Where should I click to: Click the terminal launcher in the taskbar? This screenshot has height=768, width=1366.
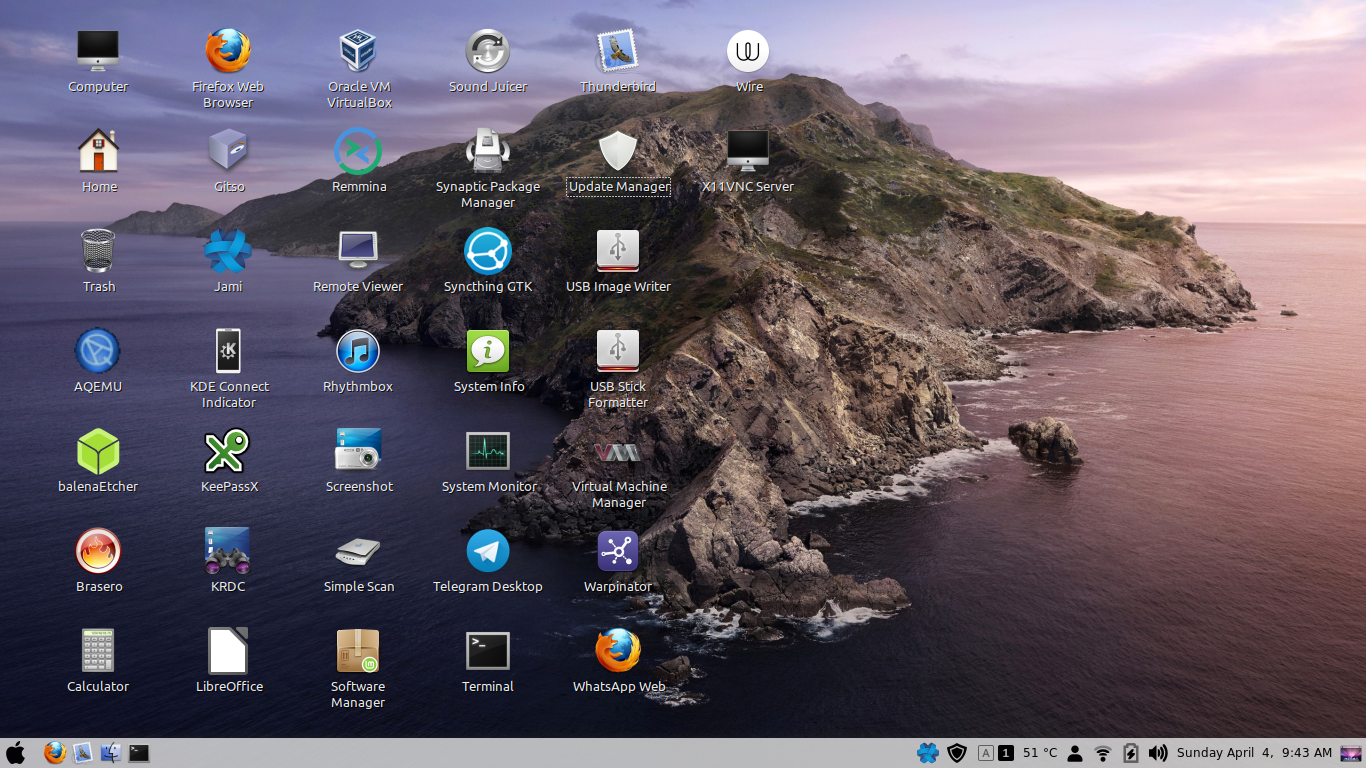coord(139,753)
